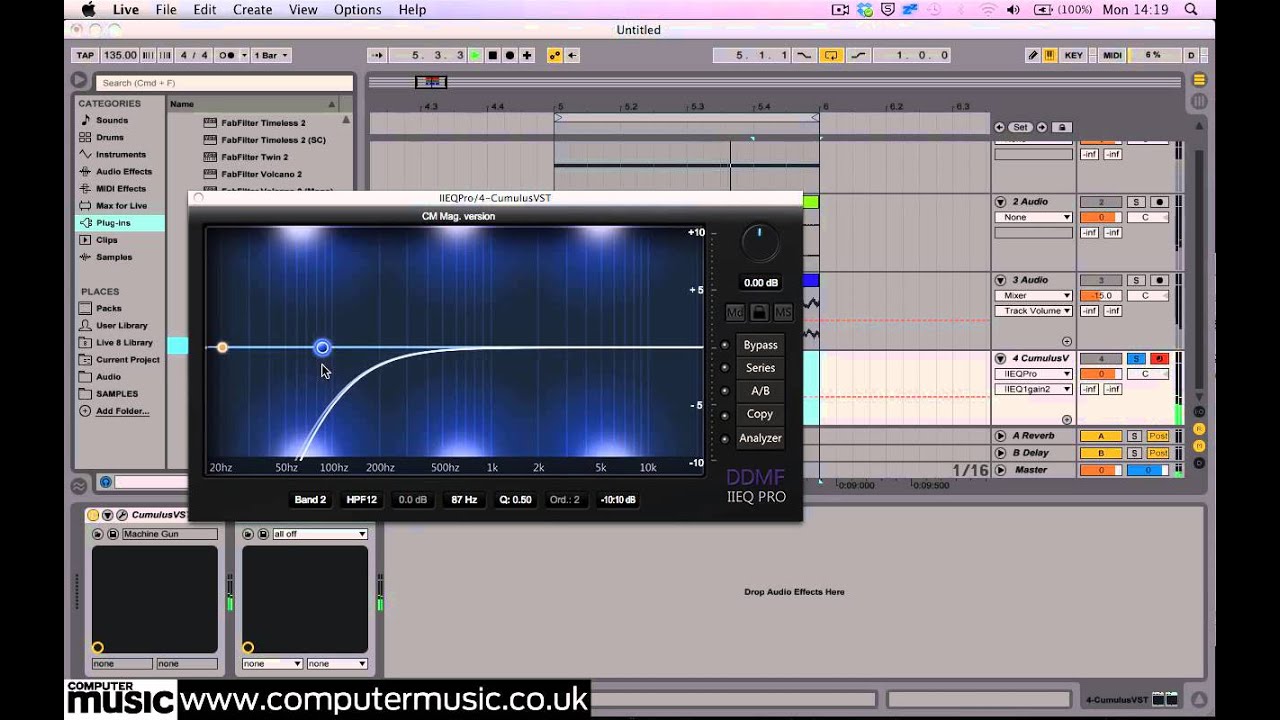Screen dimensions: 1280x720
Task: Arm the global record button
Action: tap(510, 56)
